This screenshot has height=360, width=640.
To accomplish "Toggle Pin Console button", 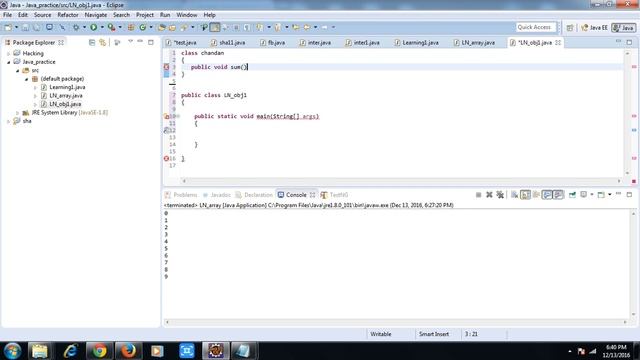I will point(572,195).
